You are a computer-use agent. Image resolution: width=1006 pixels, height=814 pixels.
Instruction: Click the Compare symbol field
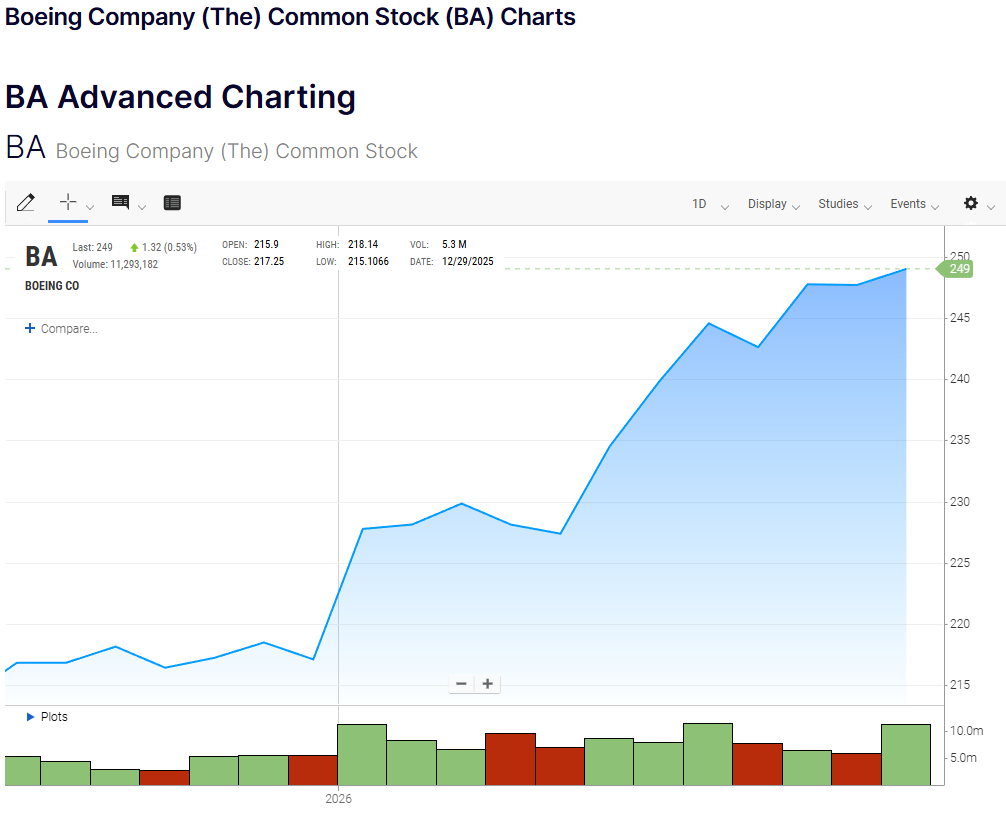[x=69, y=329]
